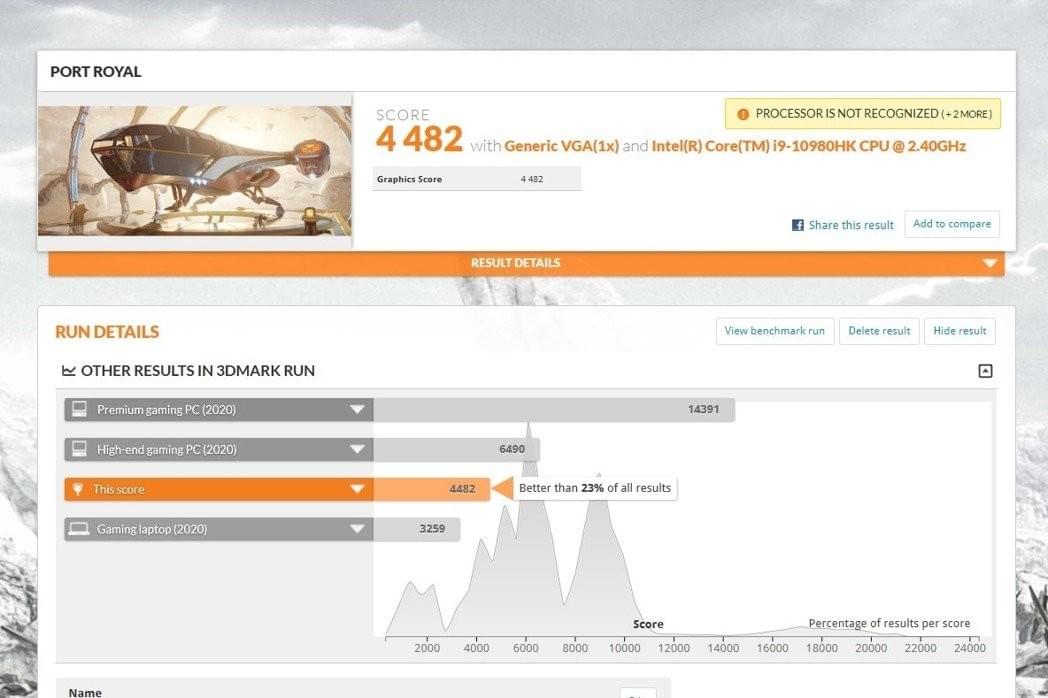The width and height of the screenshot is (1048, 698).
Task: Click the OTHER RESULTS IN 3DMARK RUN heading
Action: [197, 370]
